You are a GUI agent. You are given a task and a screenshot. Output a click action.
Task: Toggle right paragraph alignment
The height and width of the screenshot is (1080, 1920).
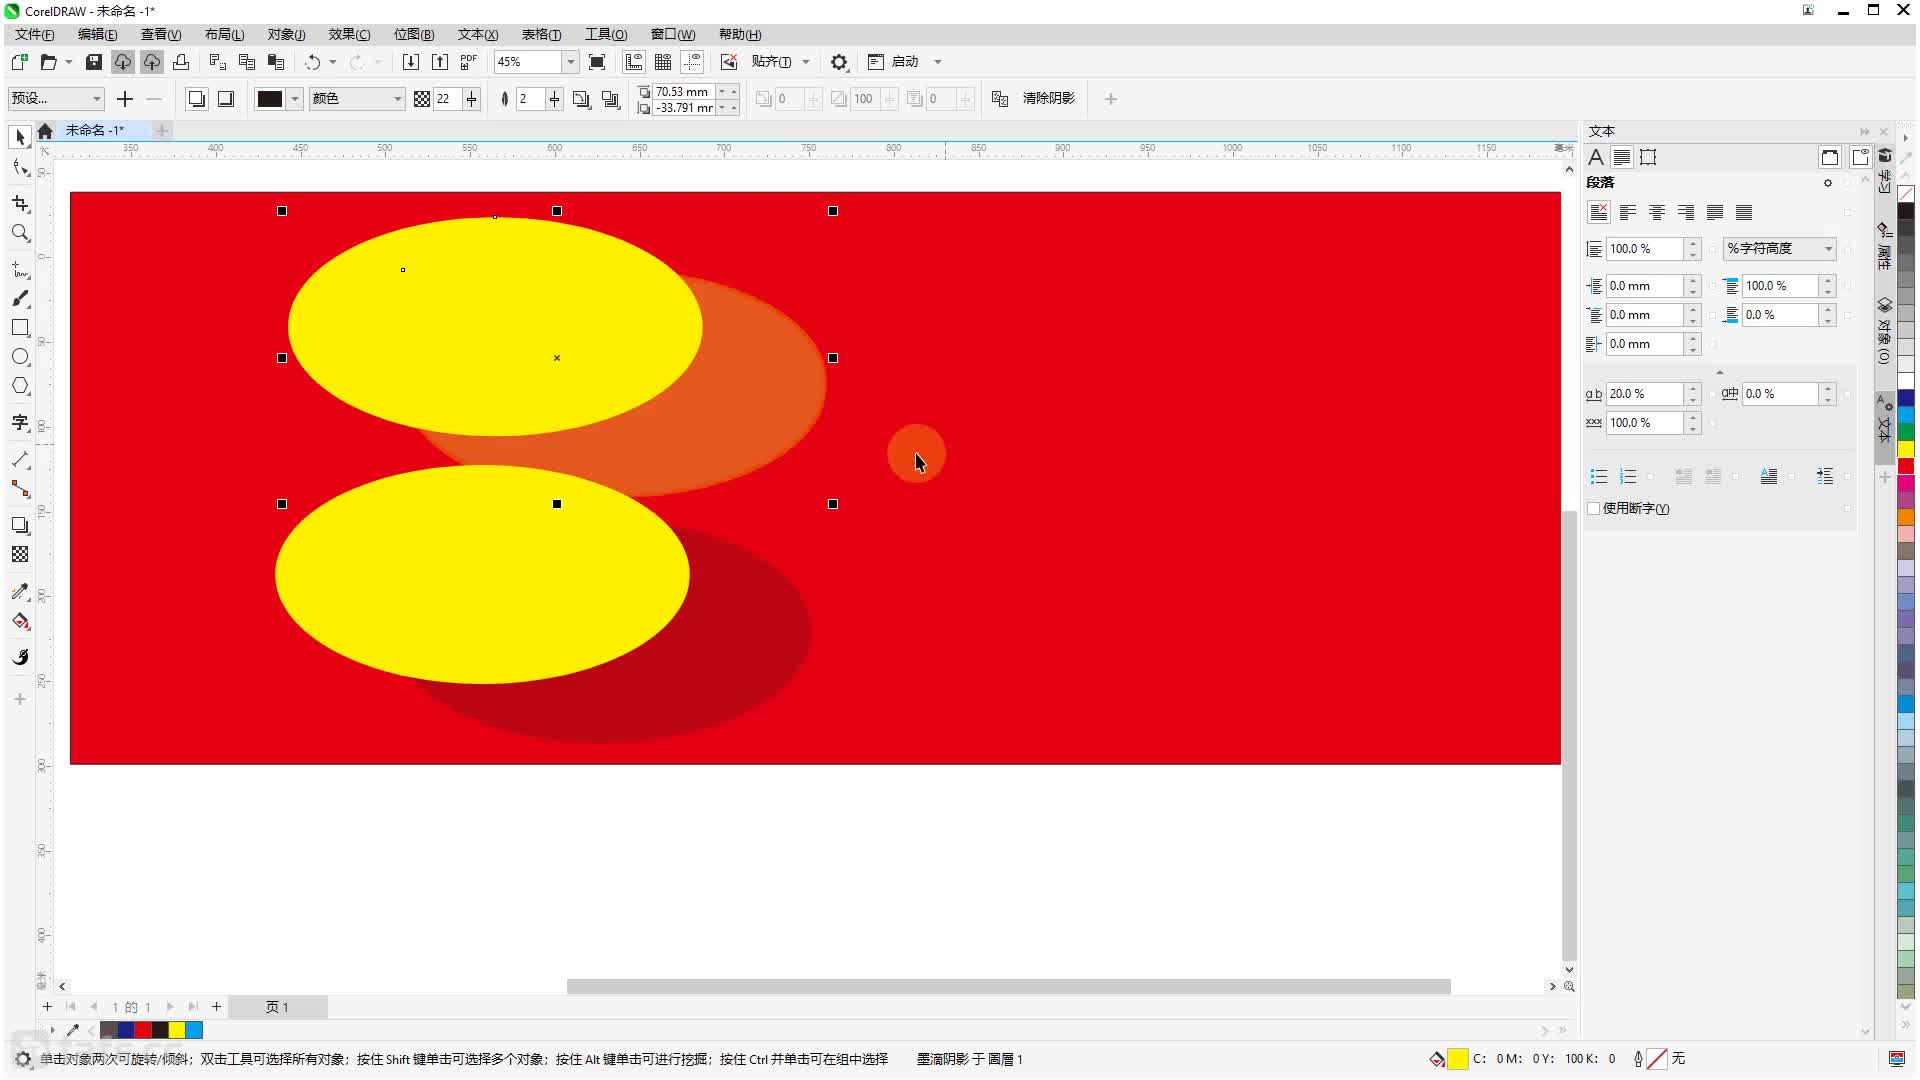pos(1686,212)
